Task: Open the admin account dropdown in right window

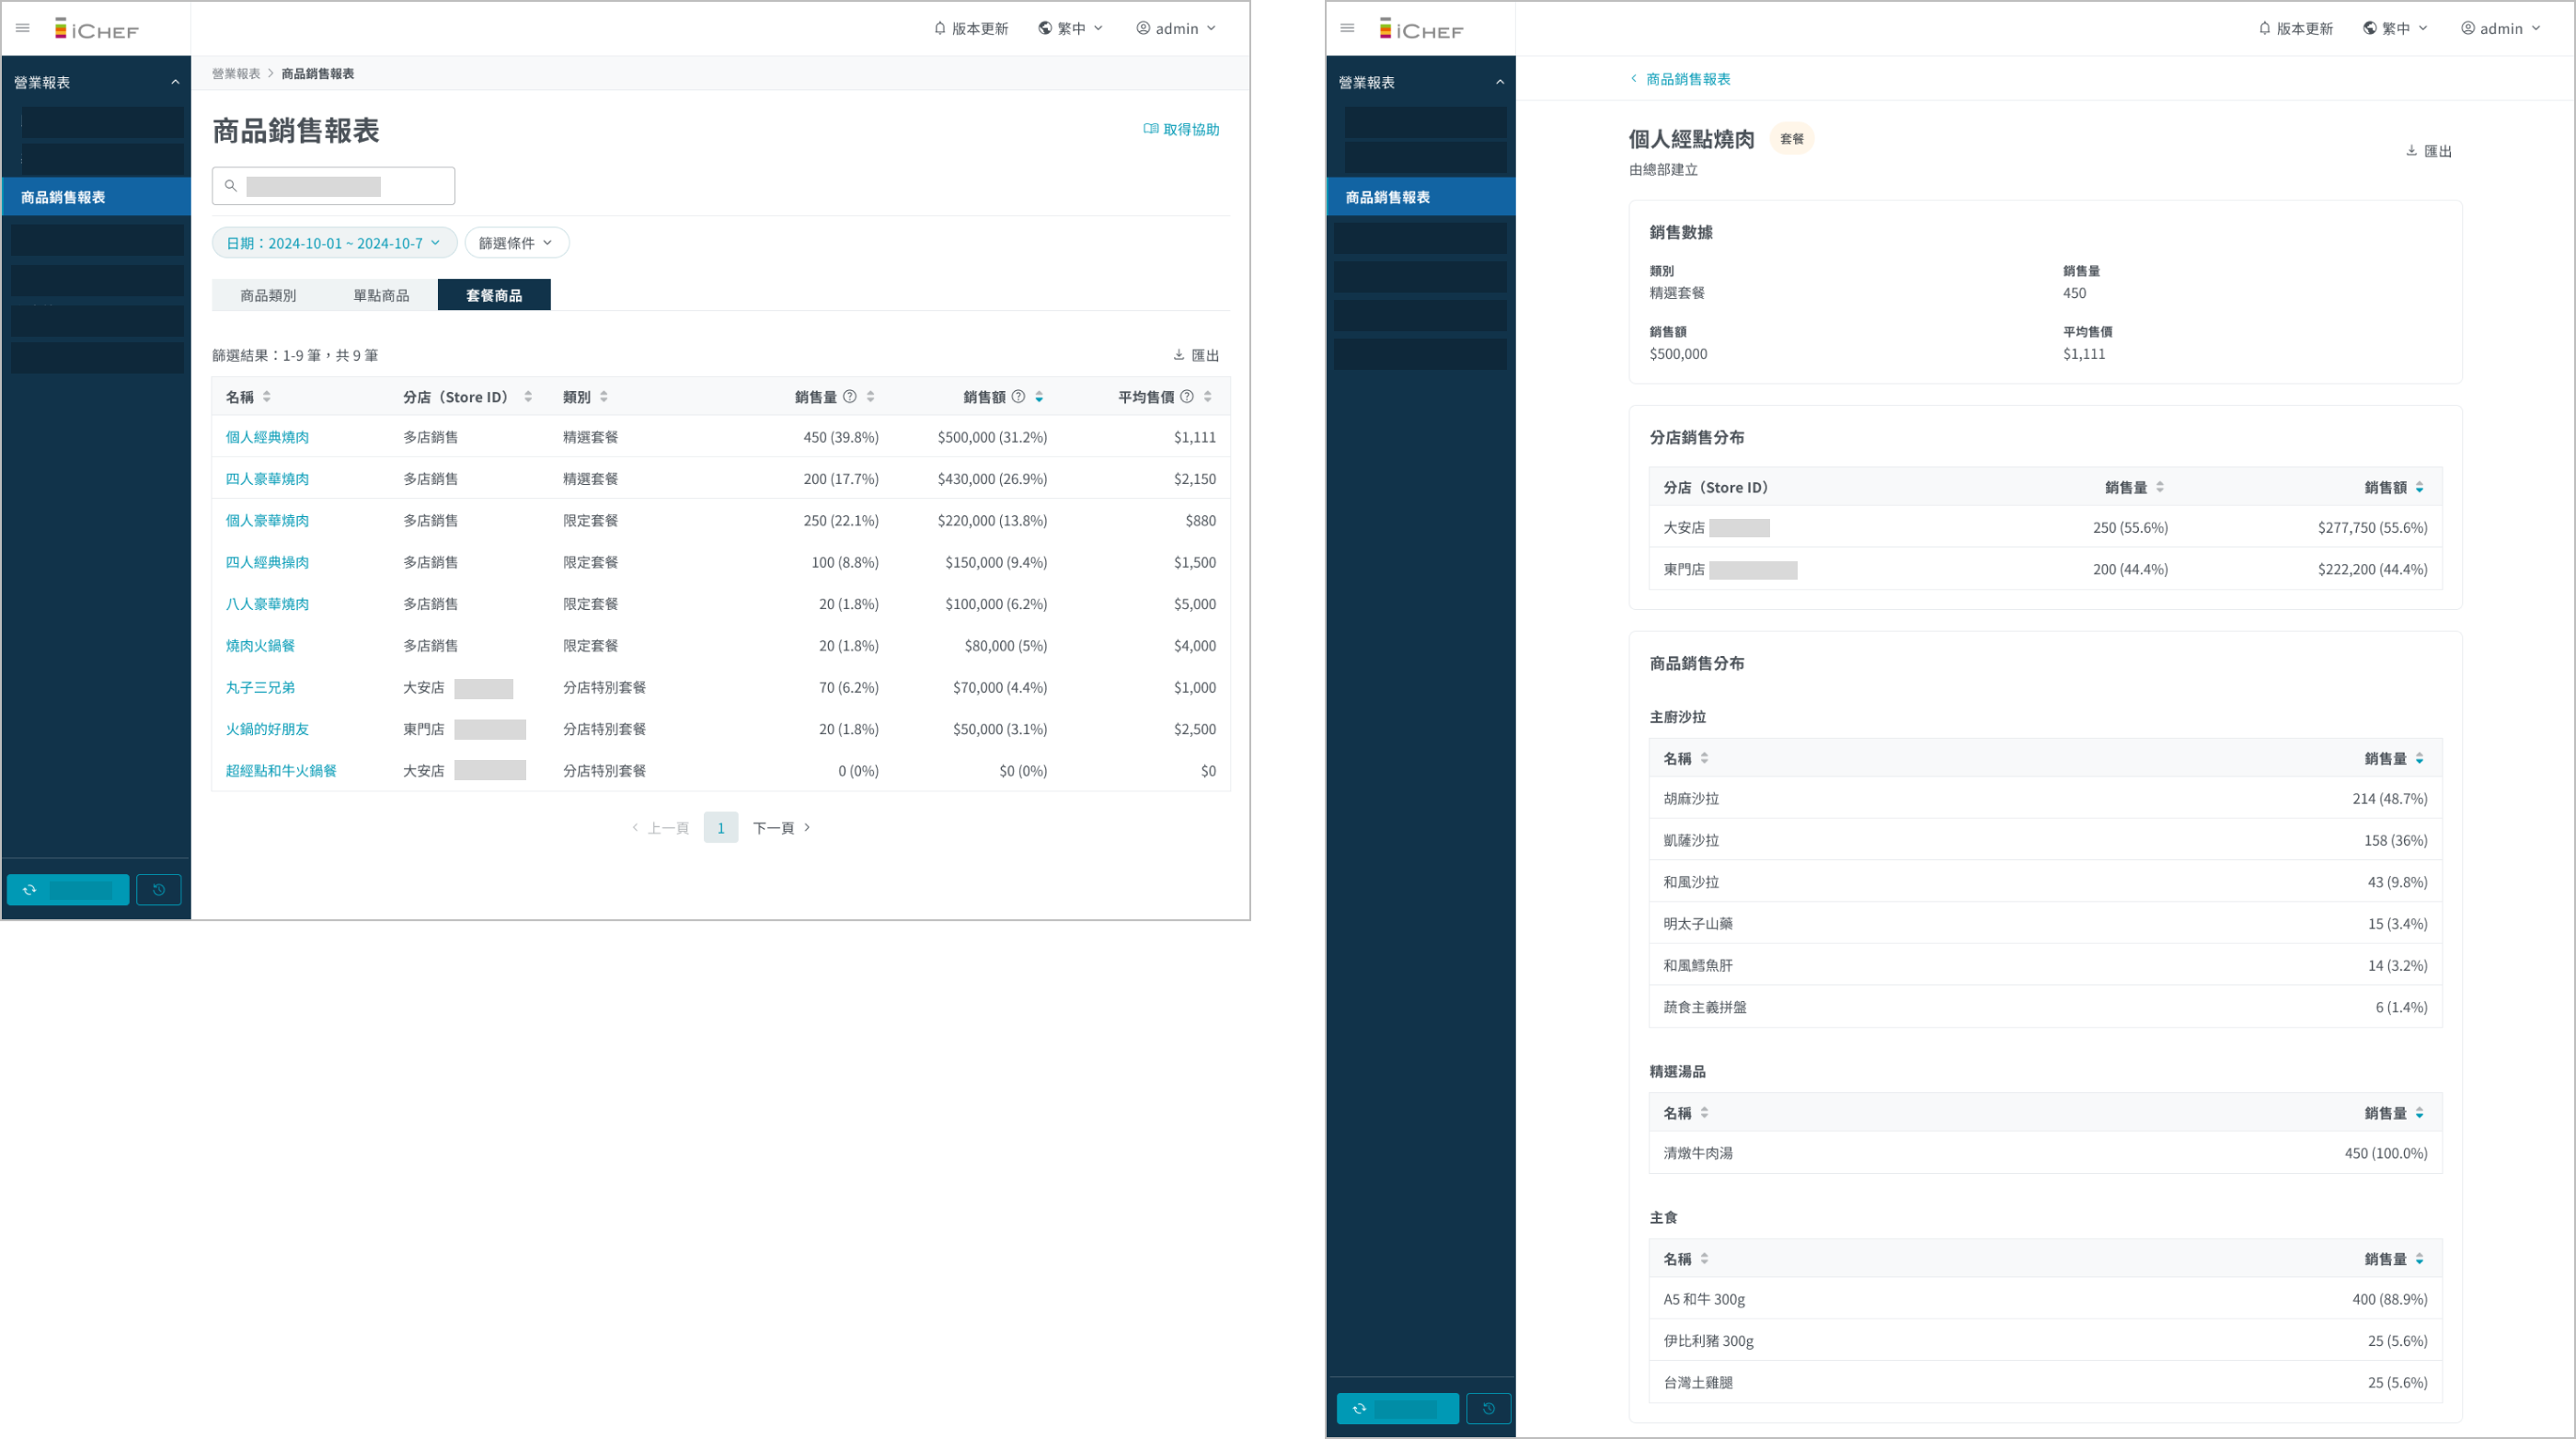Action: click(2500, 28)
